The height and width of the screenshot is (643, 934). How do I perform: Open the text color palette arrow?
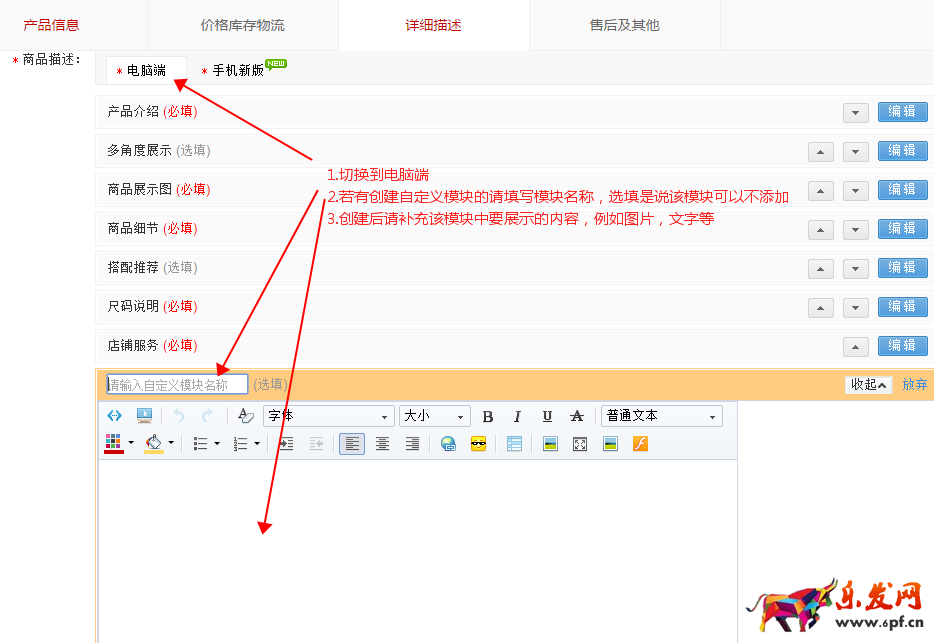click(x=131, y=443)
